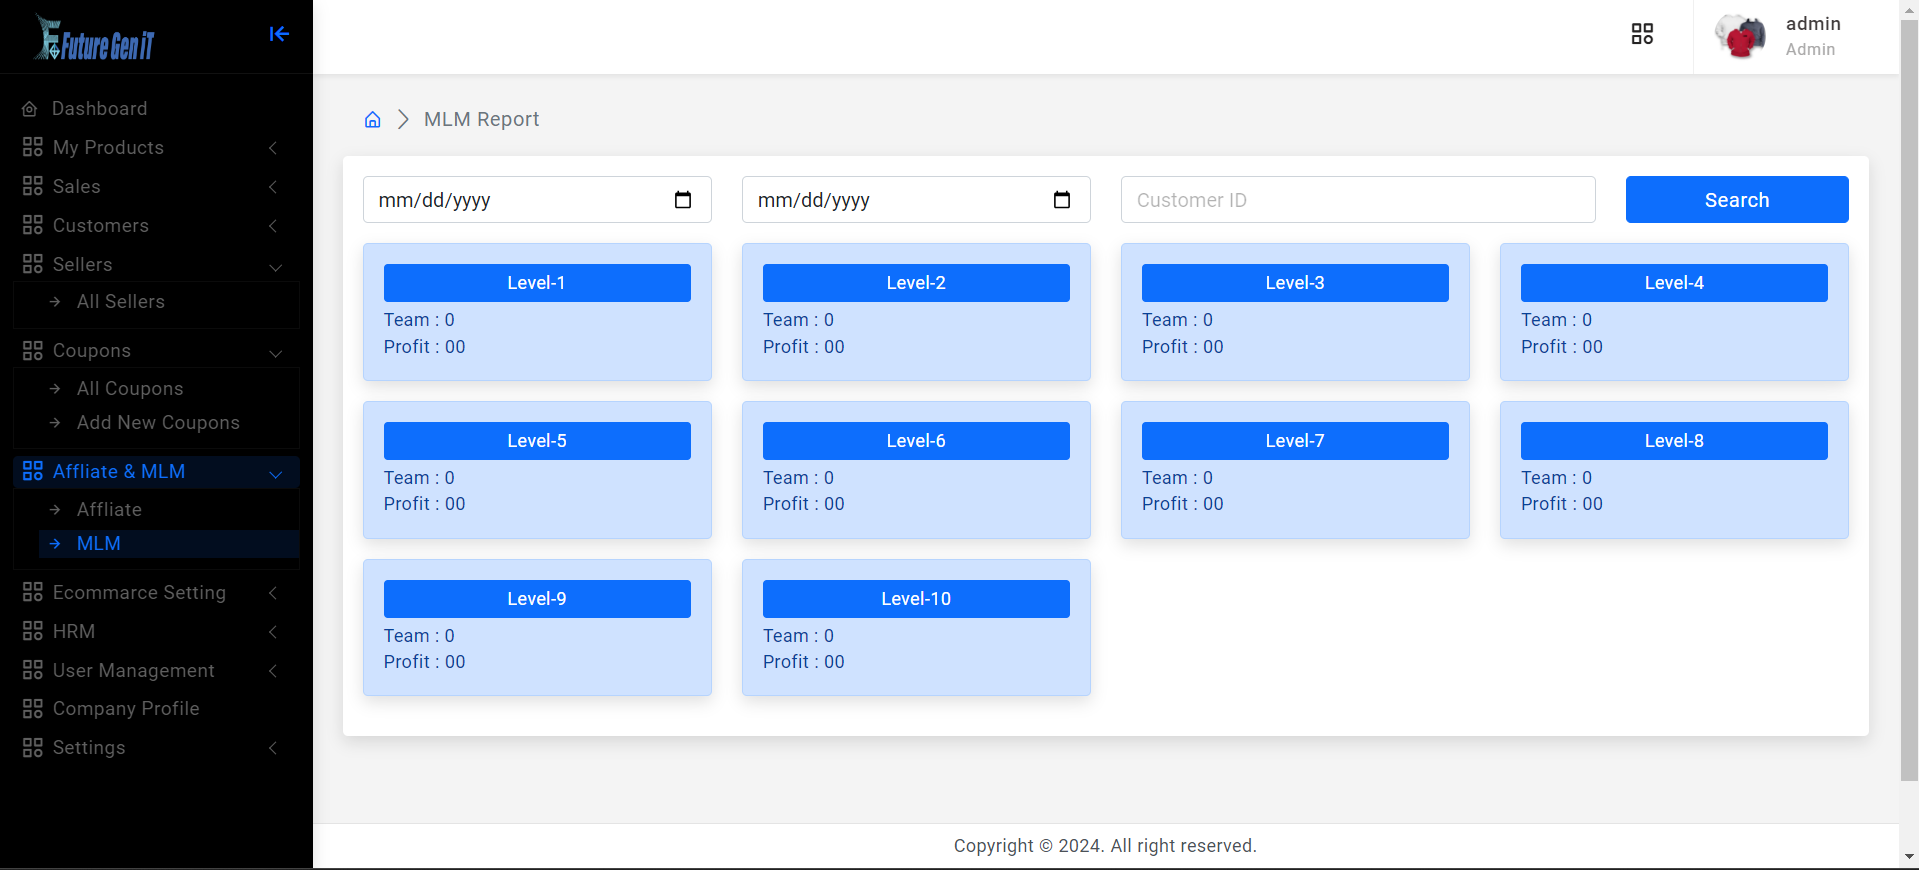The image size is (1919, 870).
Task: Open calendar picker on second date field
Action: click(1062, 200)
